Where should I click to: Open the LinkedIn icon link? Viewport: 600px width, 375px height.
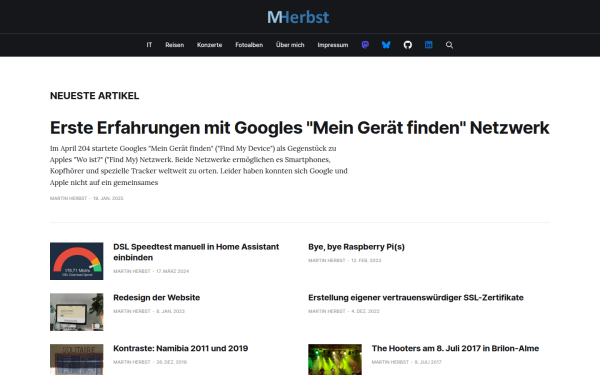point(429,45)
